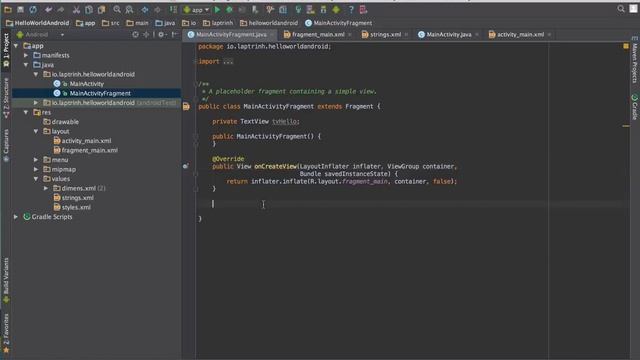Click the Redo toolbar icon

click(x=61, y=9)
